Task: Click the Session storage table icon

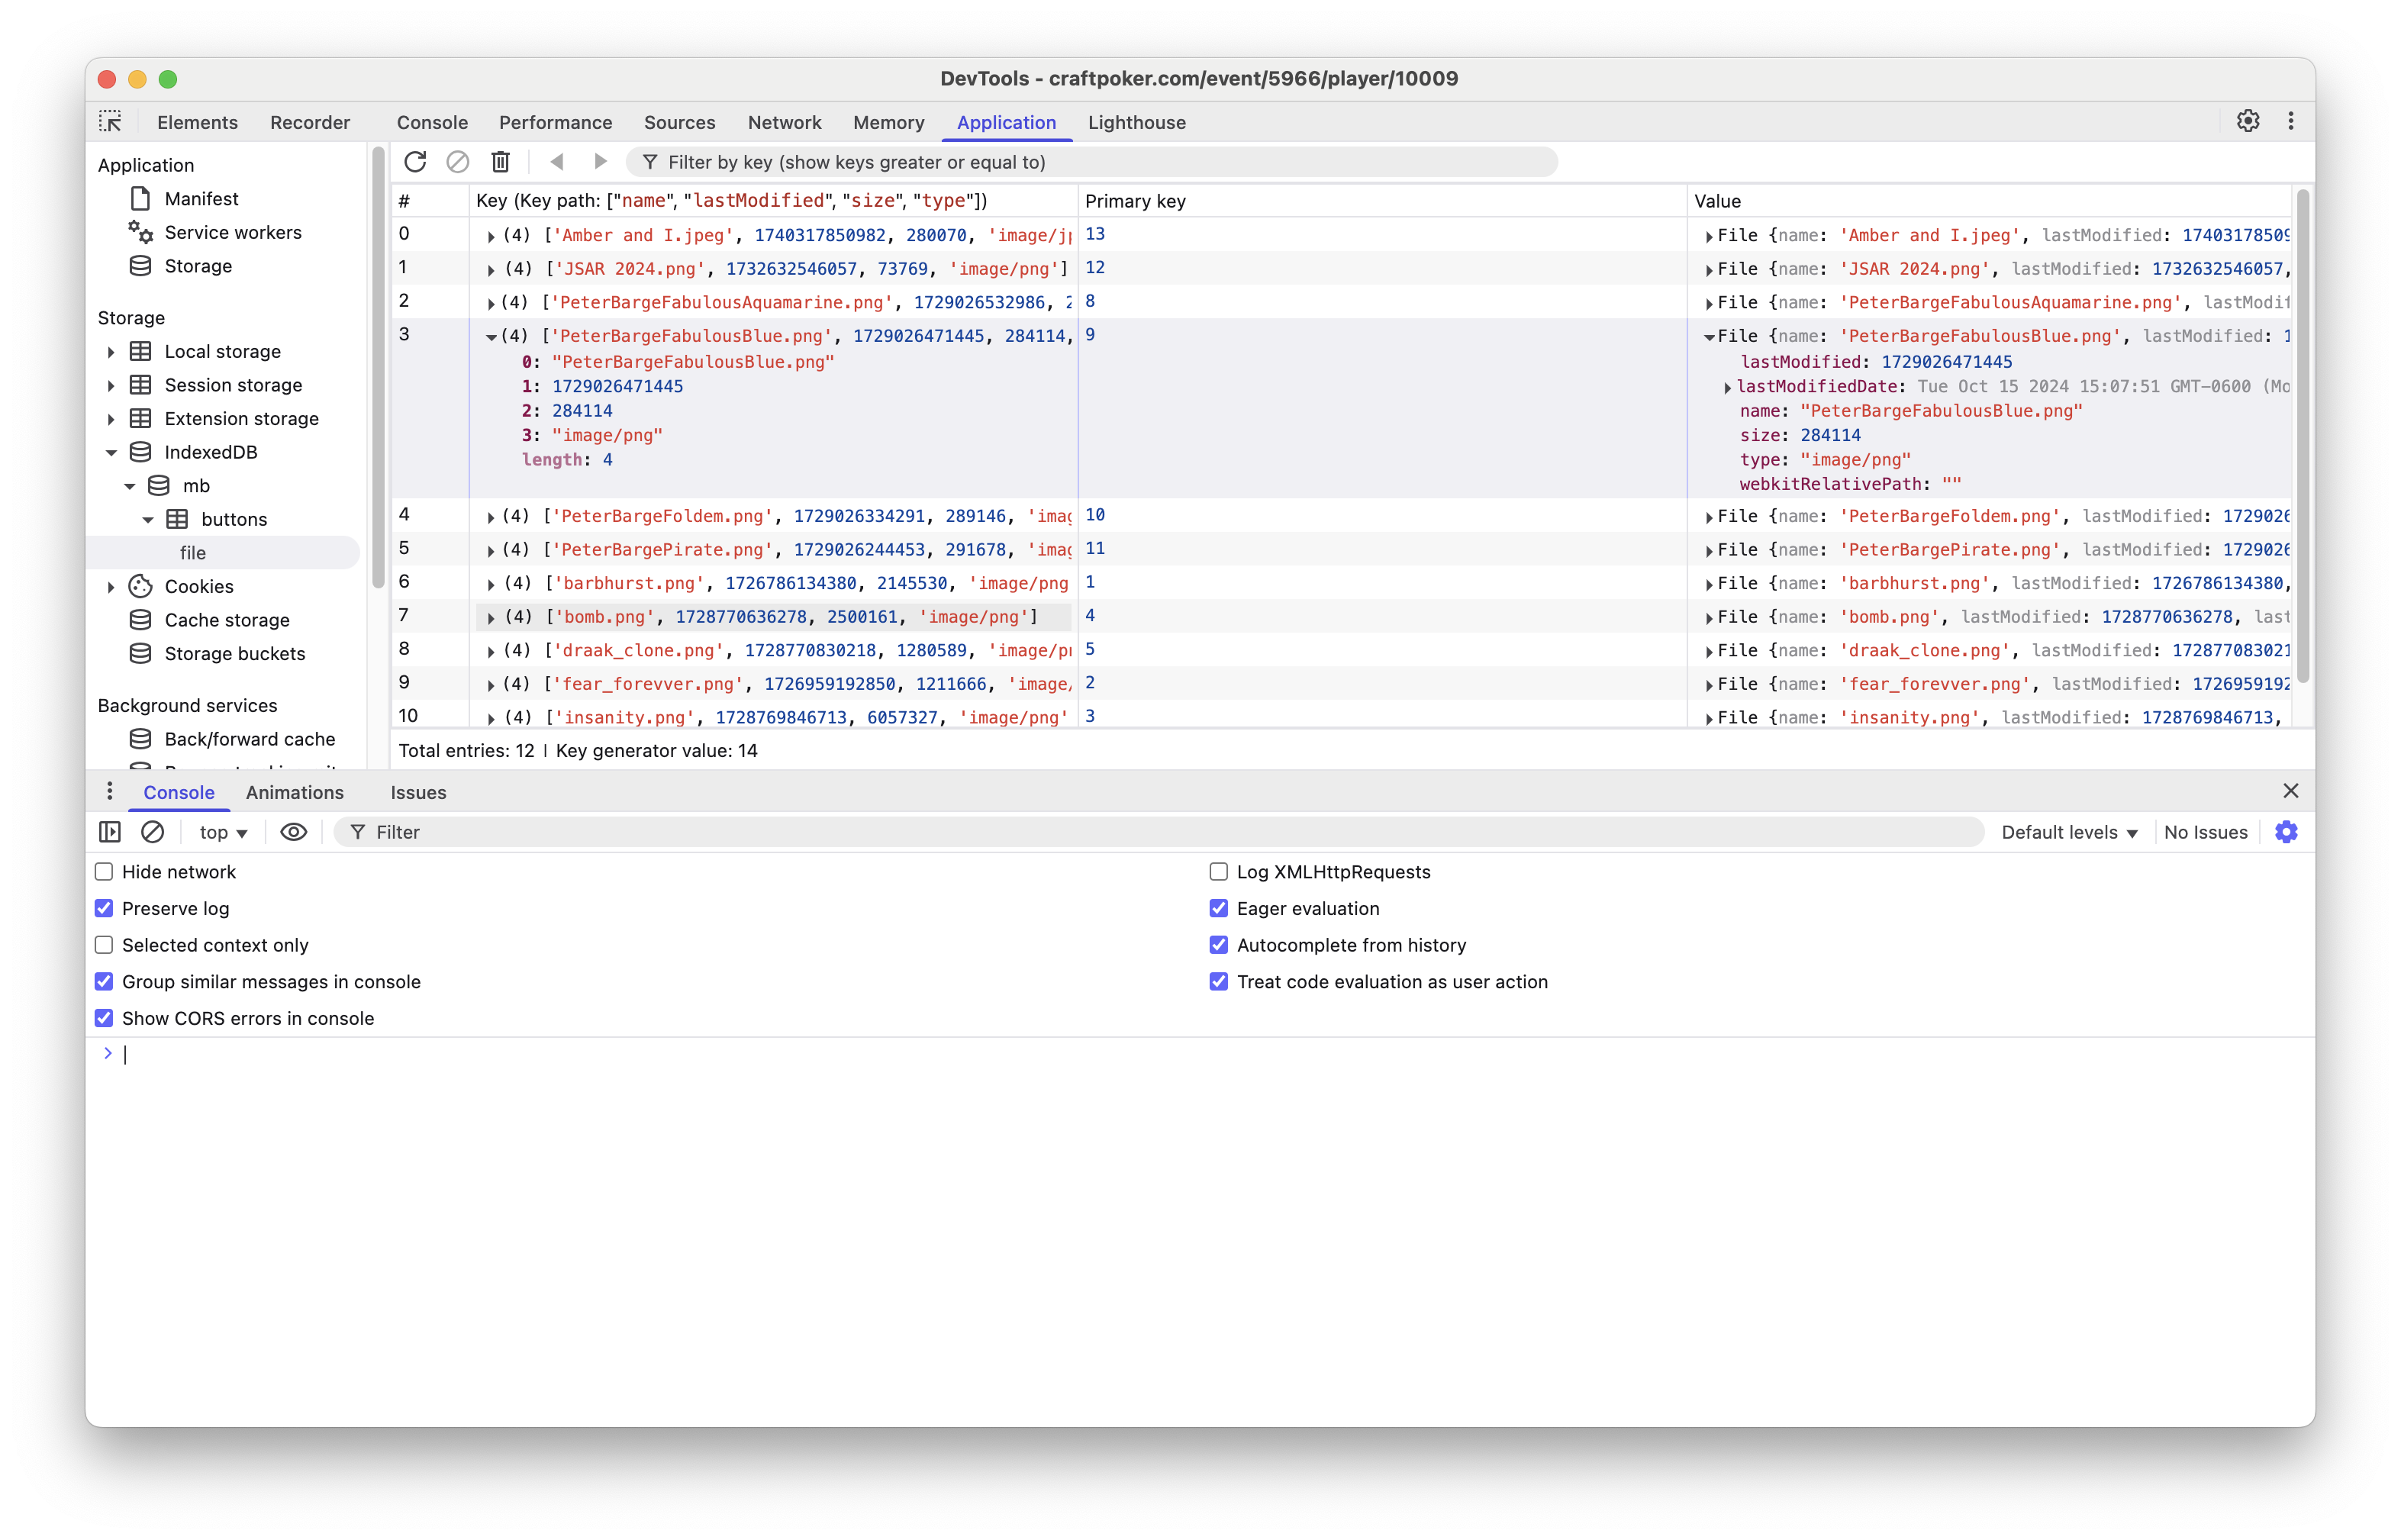Action: [x=141, y=385]
